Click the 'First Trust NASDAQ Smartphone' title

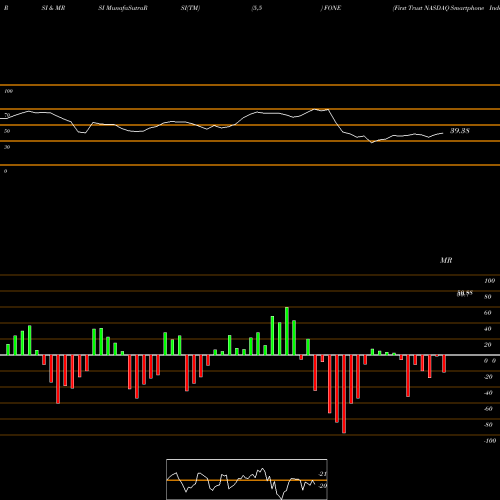438,8
